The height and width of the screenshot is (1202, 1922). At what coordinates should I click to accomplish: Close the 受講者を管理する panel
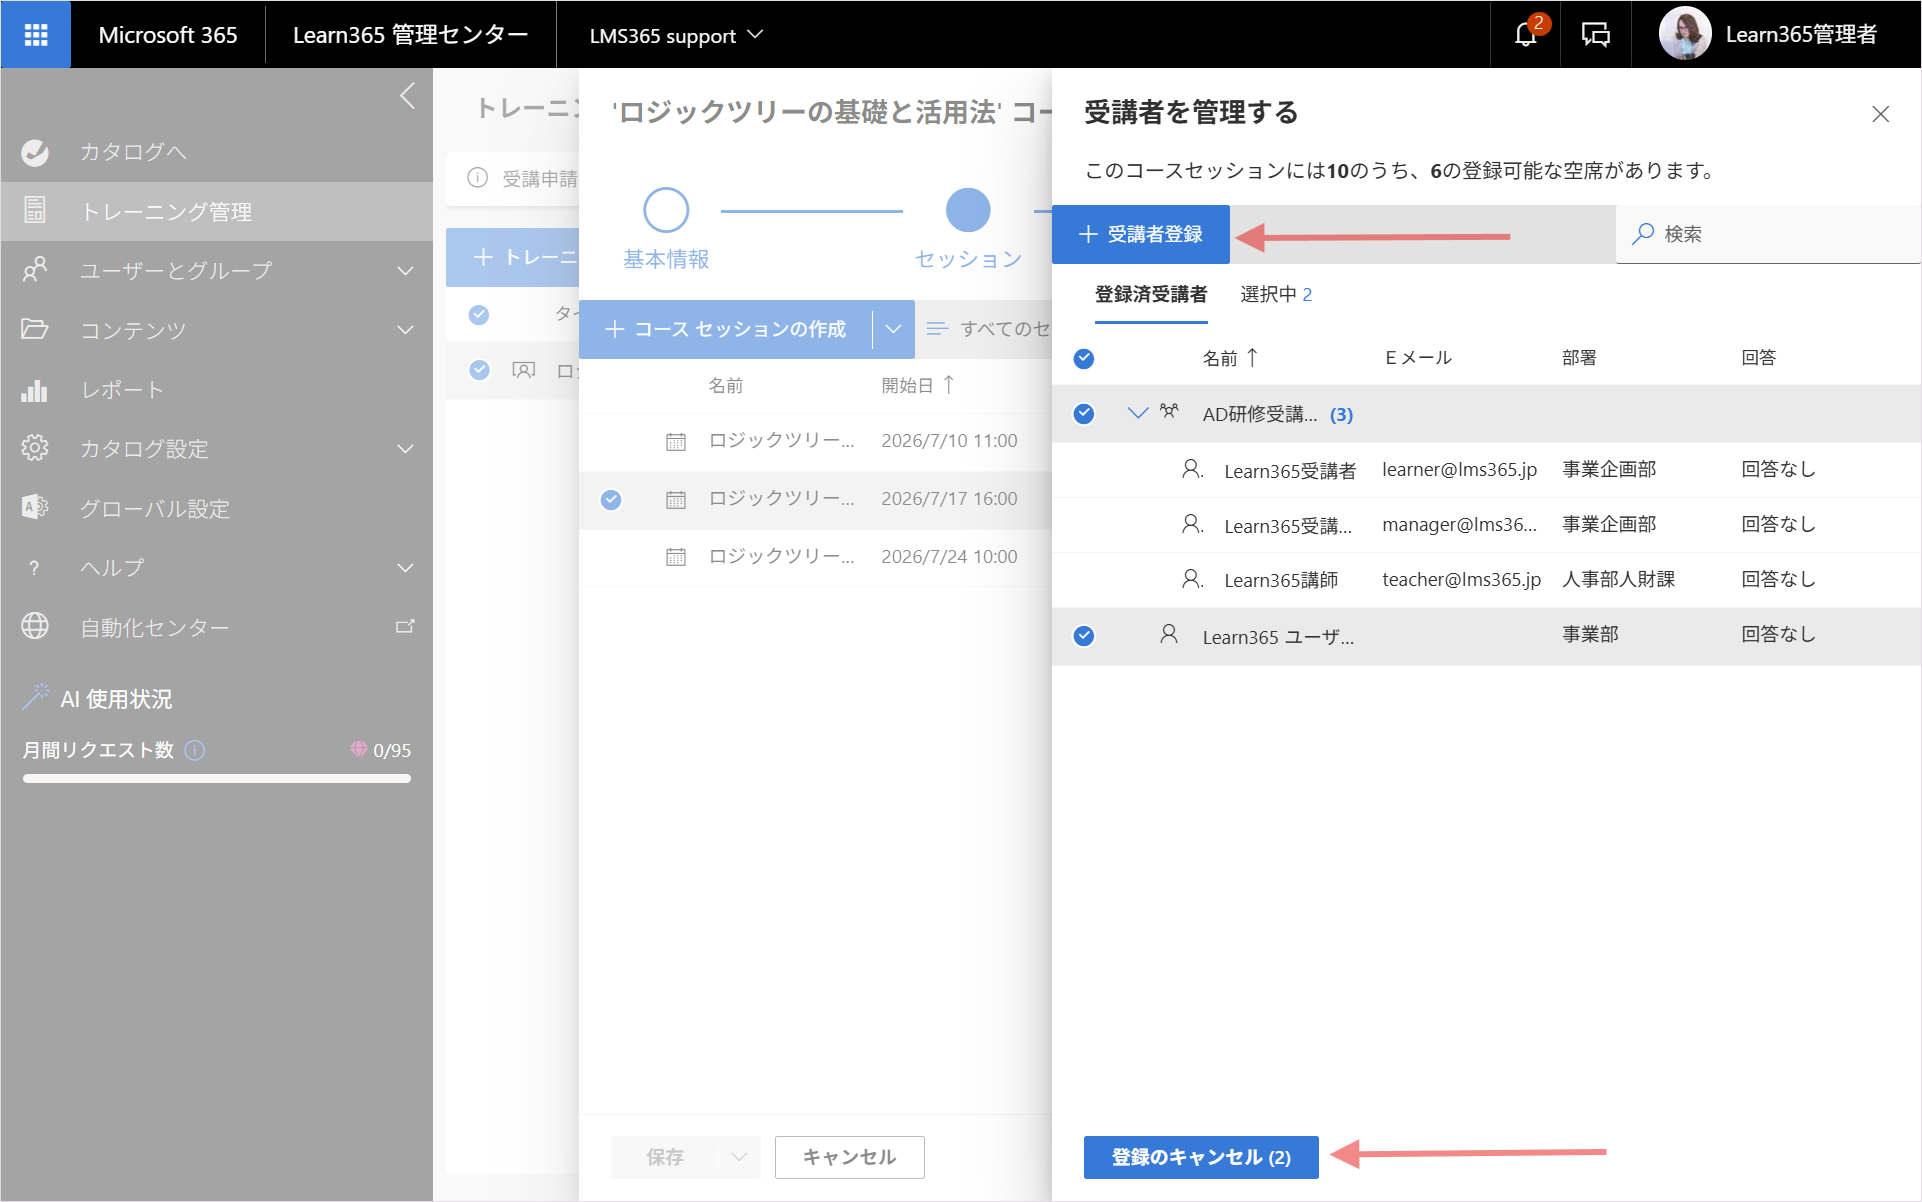point(1881,114)
